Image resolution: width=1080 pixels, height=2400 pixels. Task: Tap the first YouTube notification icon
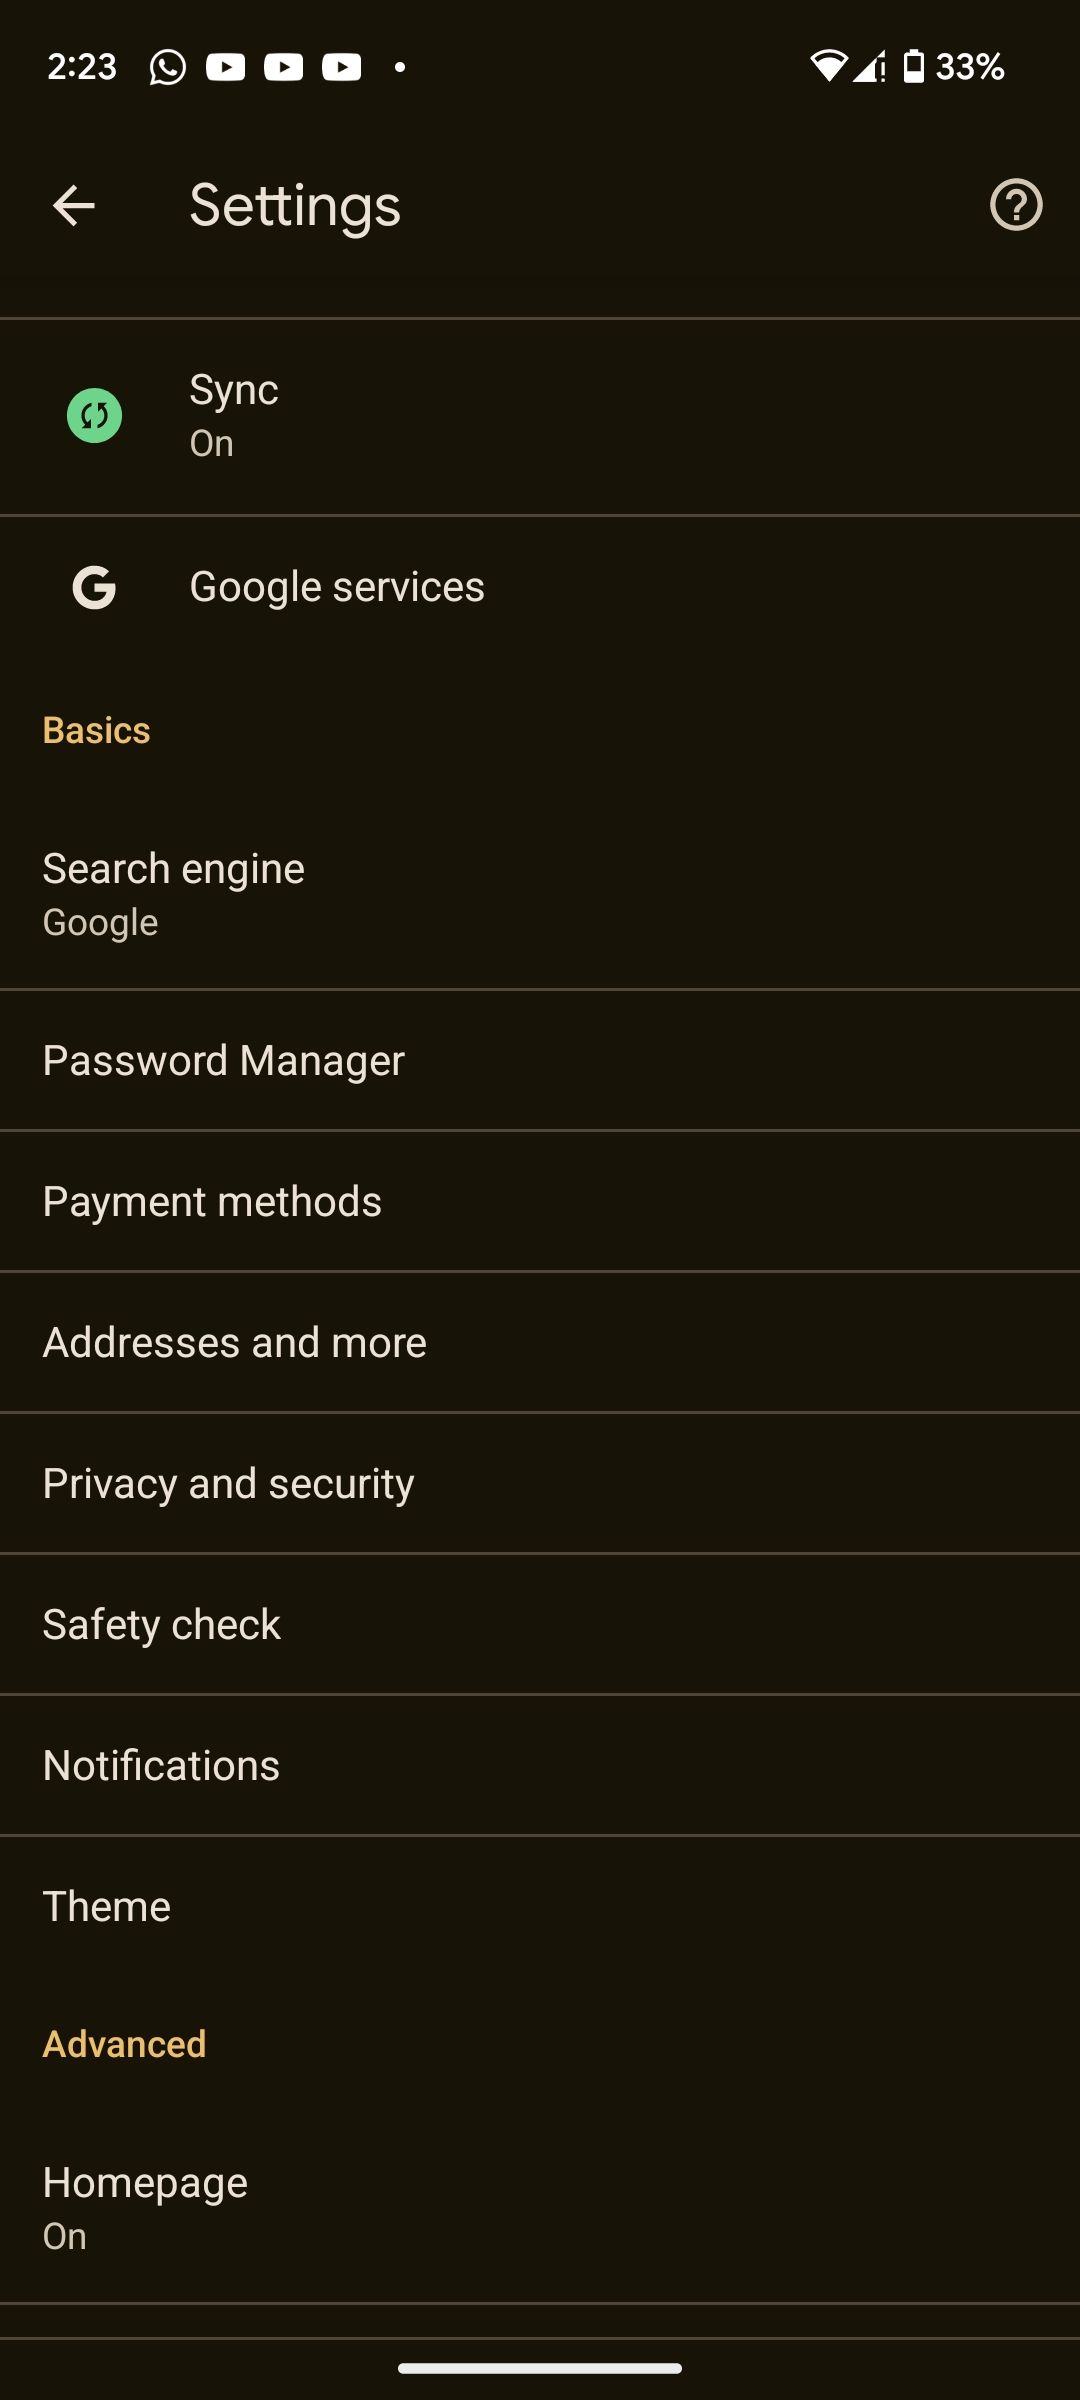[x=226, y=67]
